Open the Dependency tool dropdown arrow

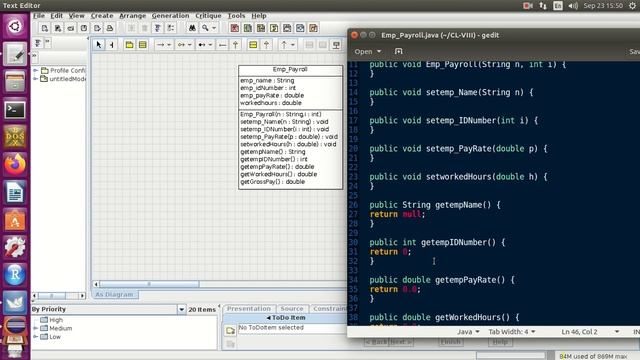coord(293,45)
